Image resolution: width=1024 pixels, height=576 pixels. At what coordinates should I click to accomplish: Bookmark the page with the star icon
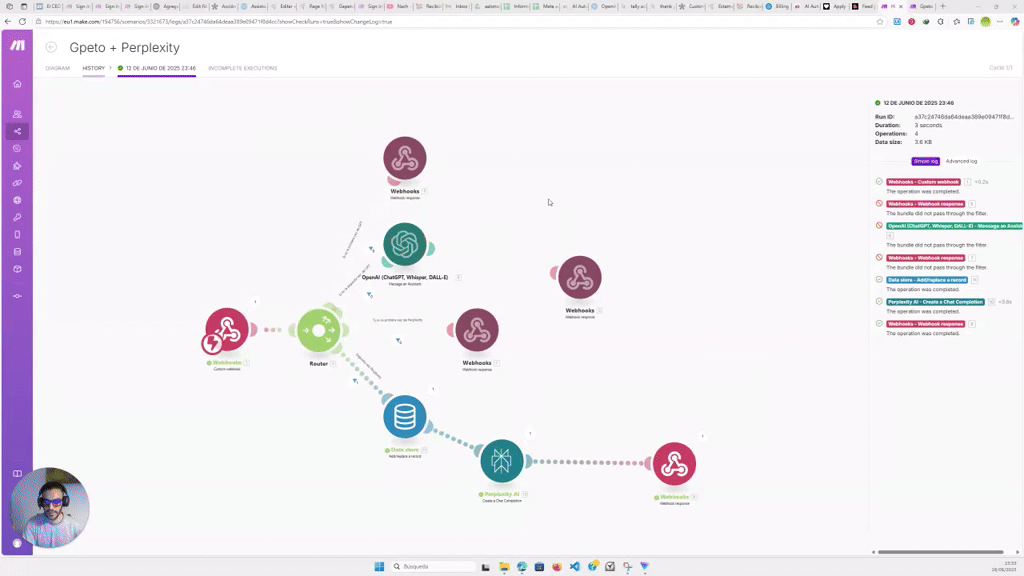pyautogui.click(x=880, y=22)
